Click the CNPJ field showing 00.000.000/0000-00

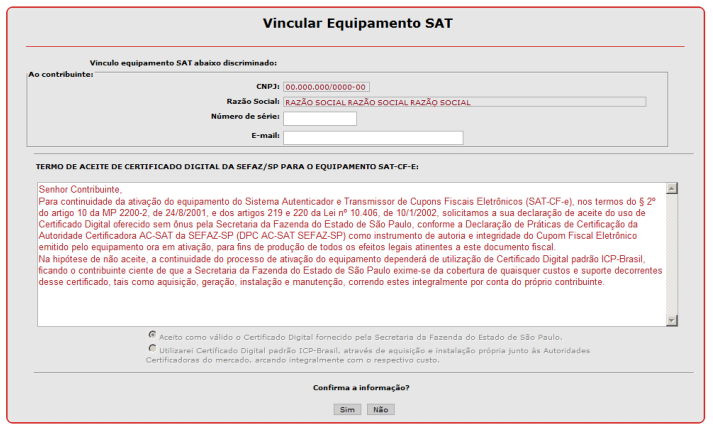326,87
